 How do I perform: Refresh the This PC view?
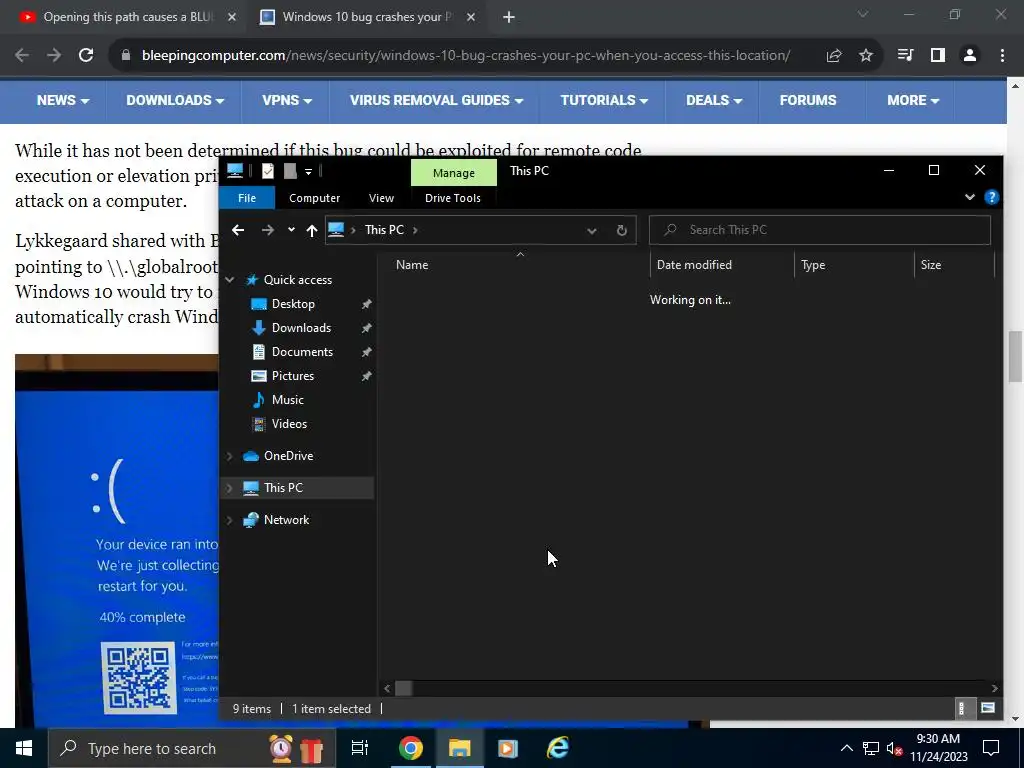point(622,231)
